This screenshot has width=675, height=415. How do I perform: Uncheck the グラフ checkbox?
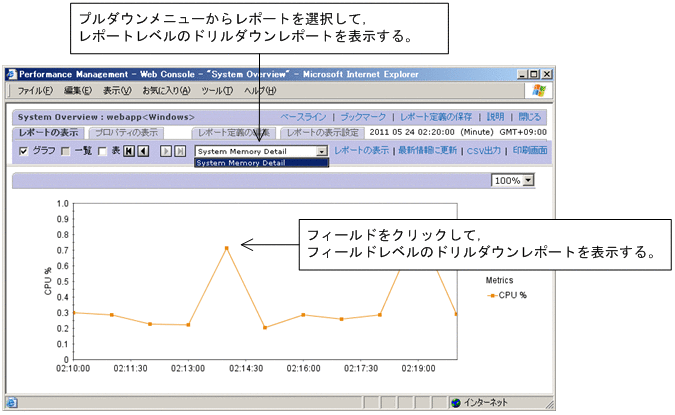(24, 151)
